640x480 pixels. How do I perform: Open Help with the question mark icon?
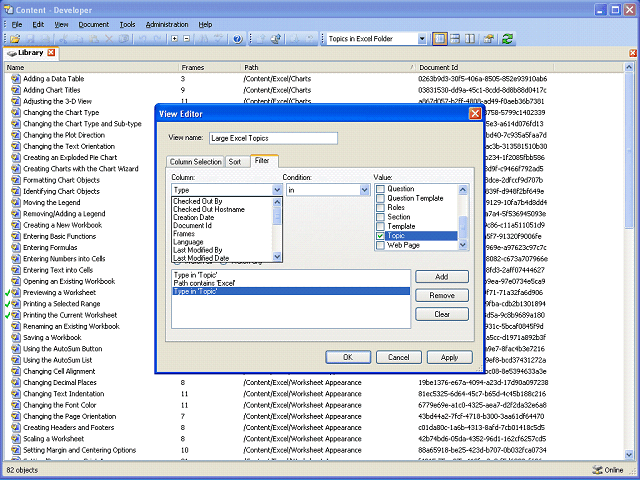pyautogui.click(x=238, y=39)
